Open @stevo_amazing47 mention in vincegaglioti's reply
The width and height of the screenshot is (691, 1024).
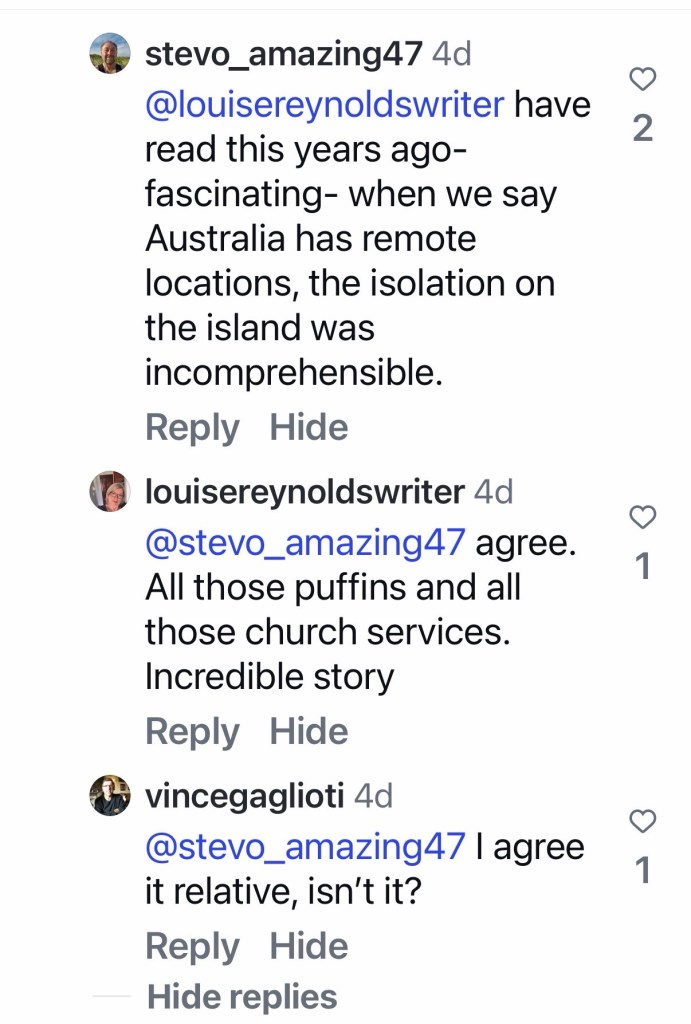305,846
